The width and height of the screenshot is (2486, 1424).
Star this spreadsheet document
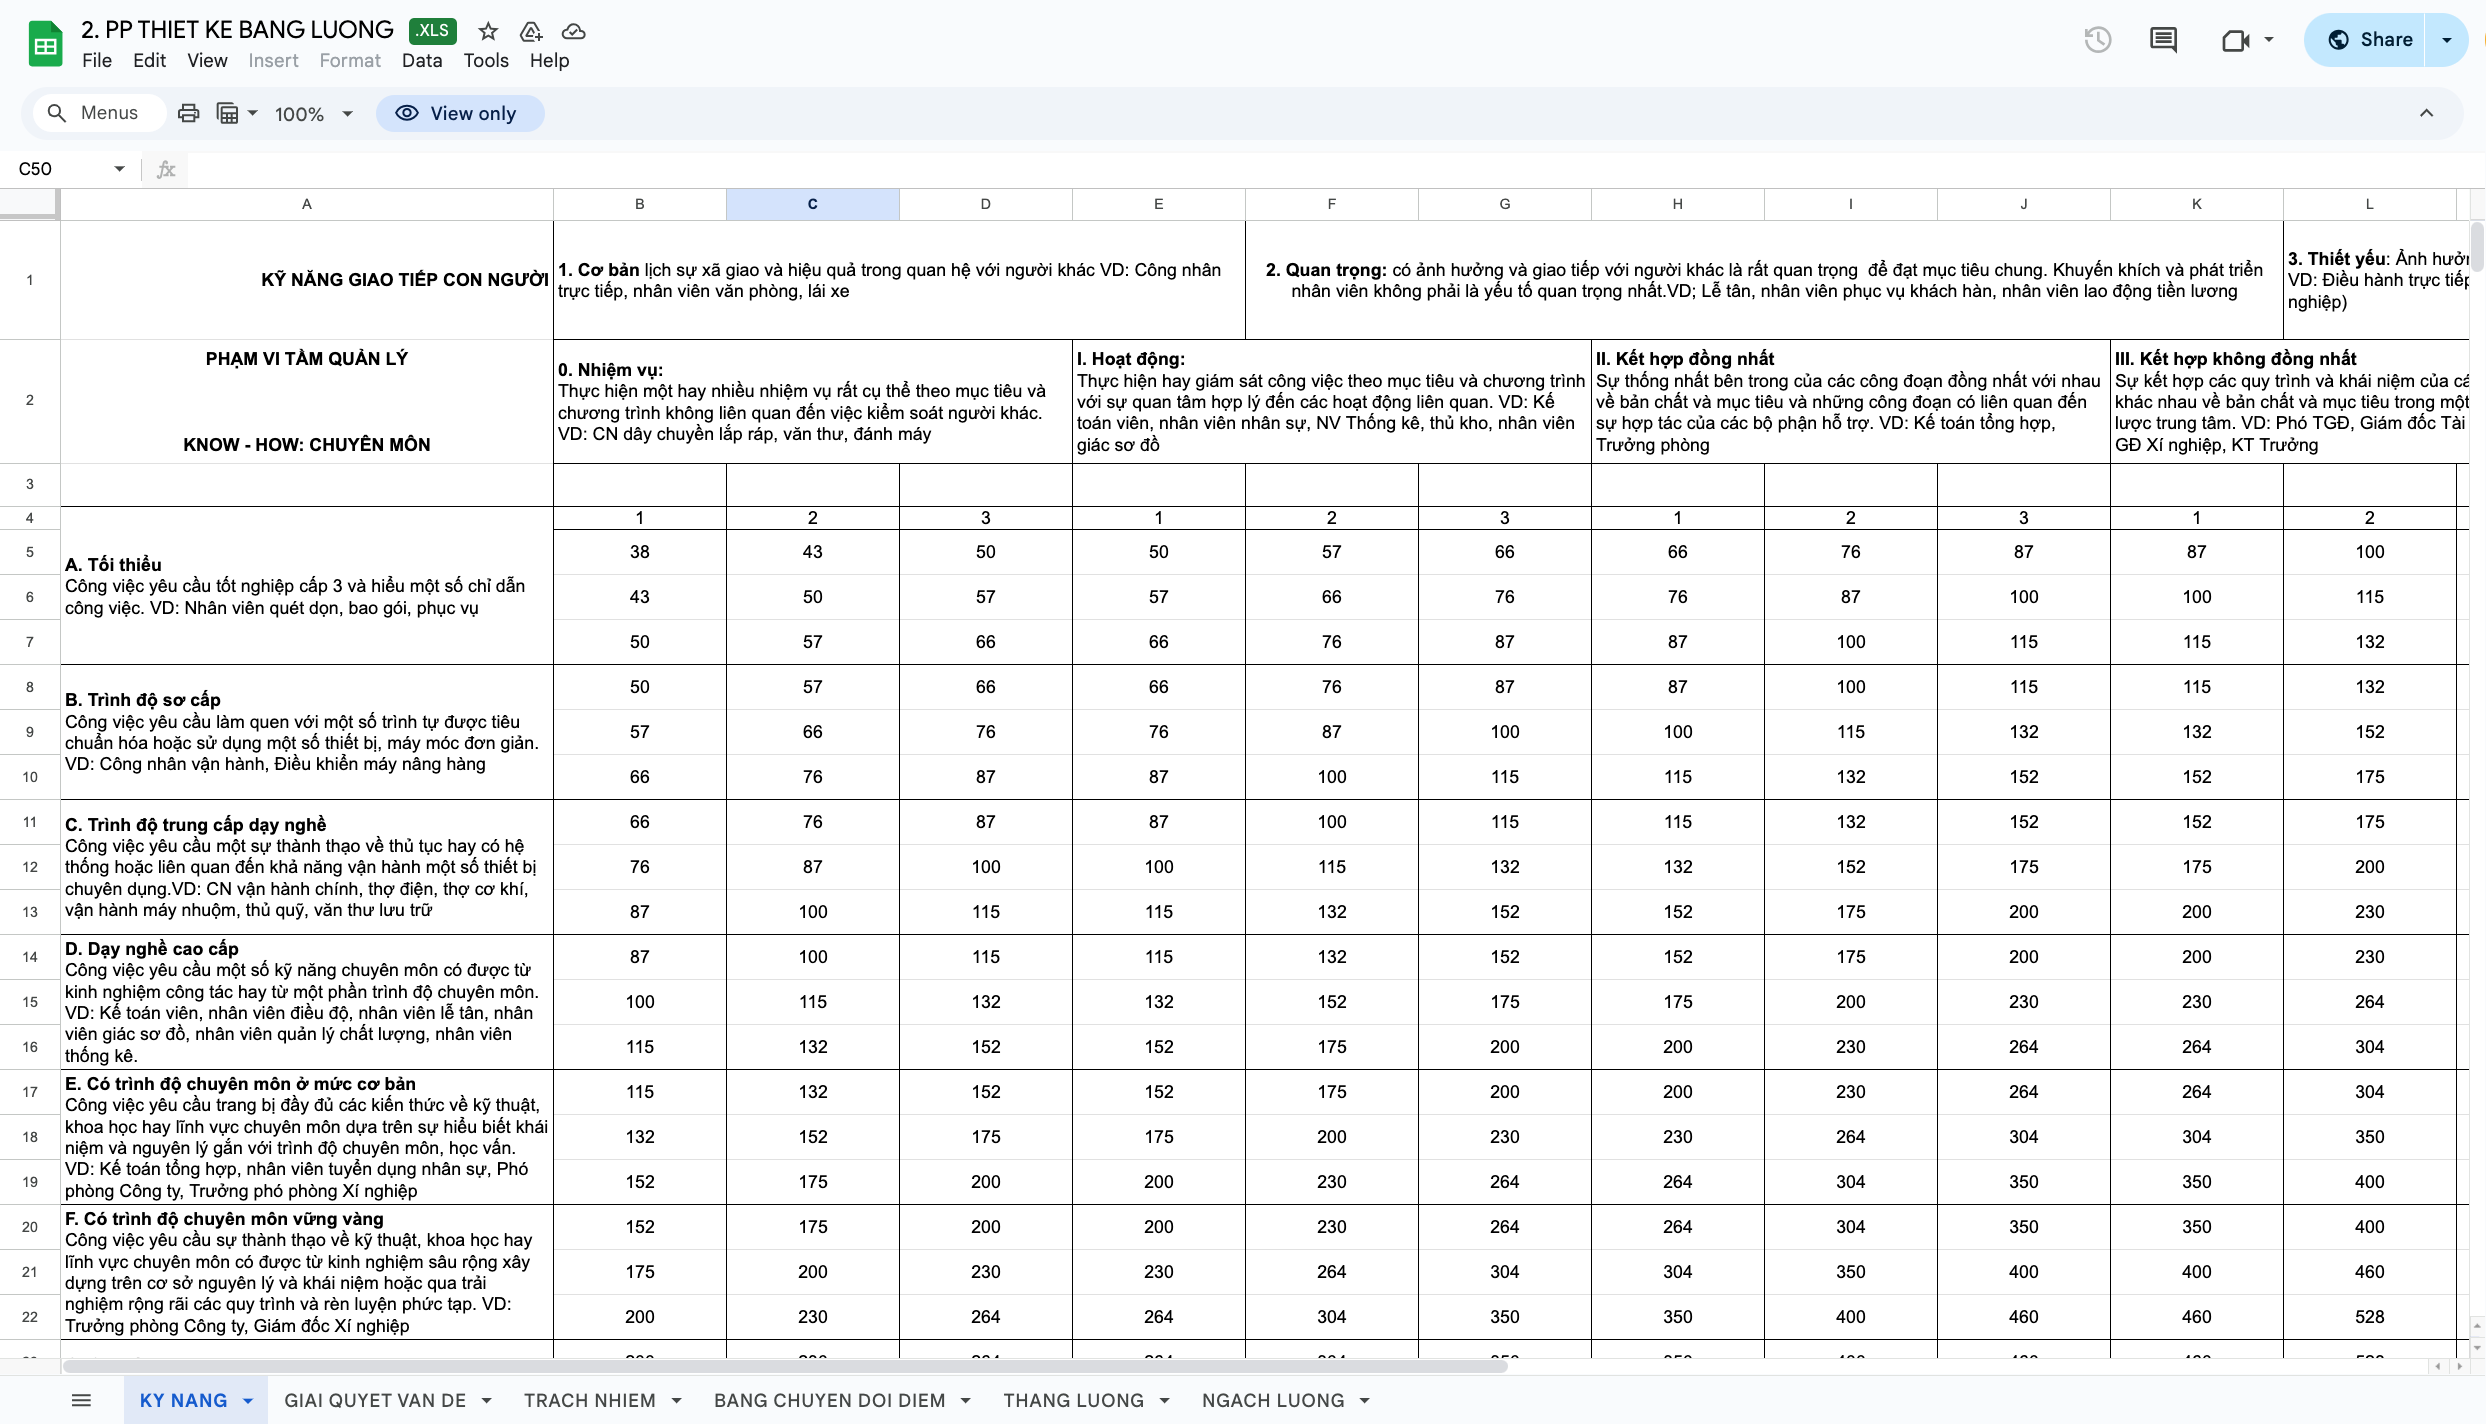[x=488, y=31]
